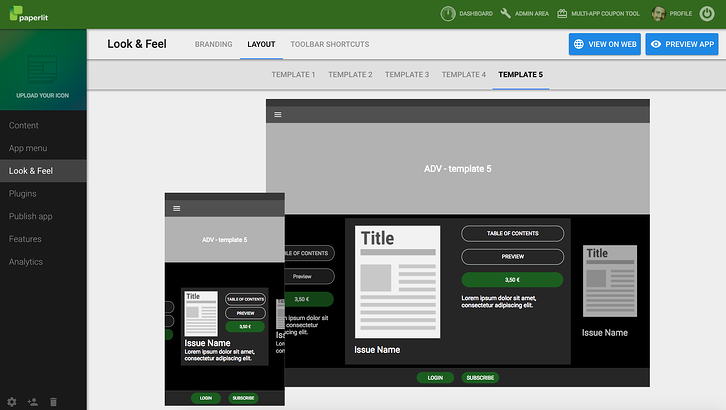Click the Paperlit logo
Image resolution: width=726 pixels, height=410 pixels.
pyautogui.click(x=29, y=14)
